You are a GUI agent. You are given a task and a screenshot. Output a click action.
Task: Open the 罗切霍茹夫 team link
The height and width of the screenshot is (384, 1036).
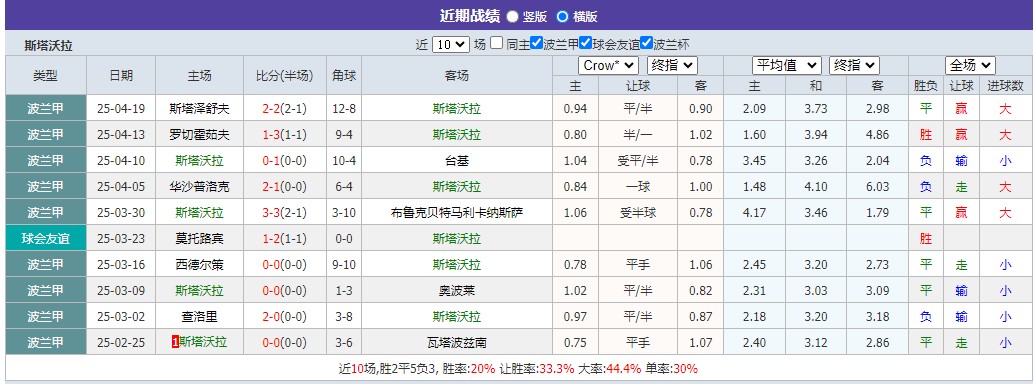[x=200, y=135]
